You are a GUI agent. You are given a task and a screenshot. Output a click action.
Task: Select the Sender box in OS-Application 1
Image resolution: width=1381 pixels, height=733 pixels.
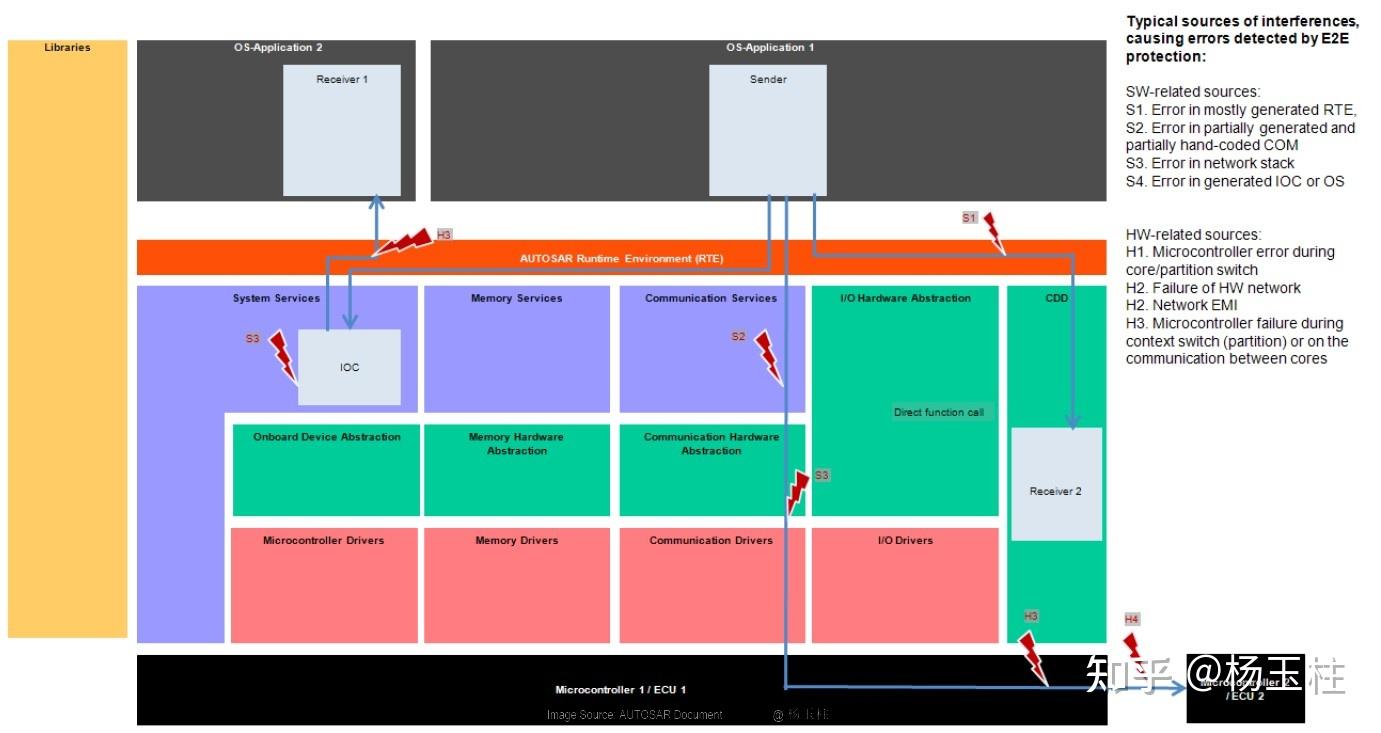click(x=768, y=130)
